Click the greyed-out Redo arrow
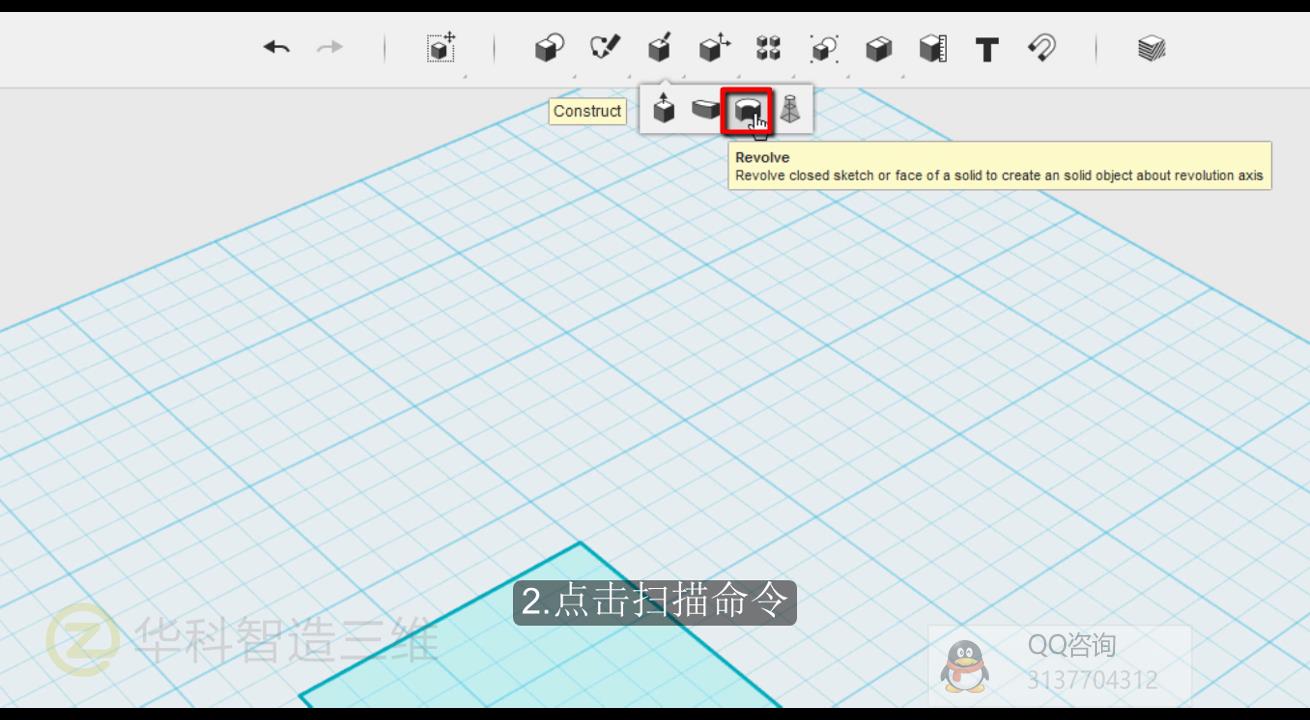 (330, 47)
